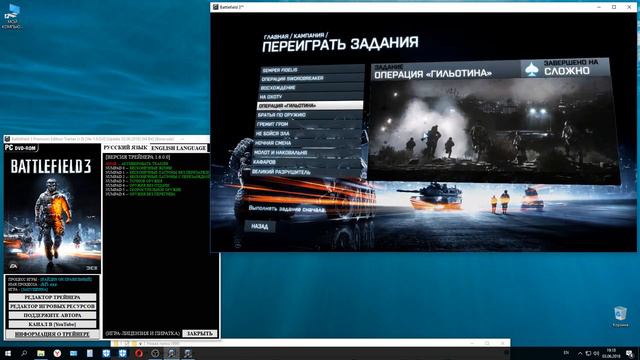Click ИНФОРМАЦИЯ О ТРЕЙНЕРЕ button
This screenshot has height=360, width=640.
click(52, 334)
